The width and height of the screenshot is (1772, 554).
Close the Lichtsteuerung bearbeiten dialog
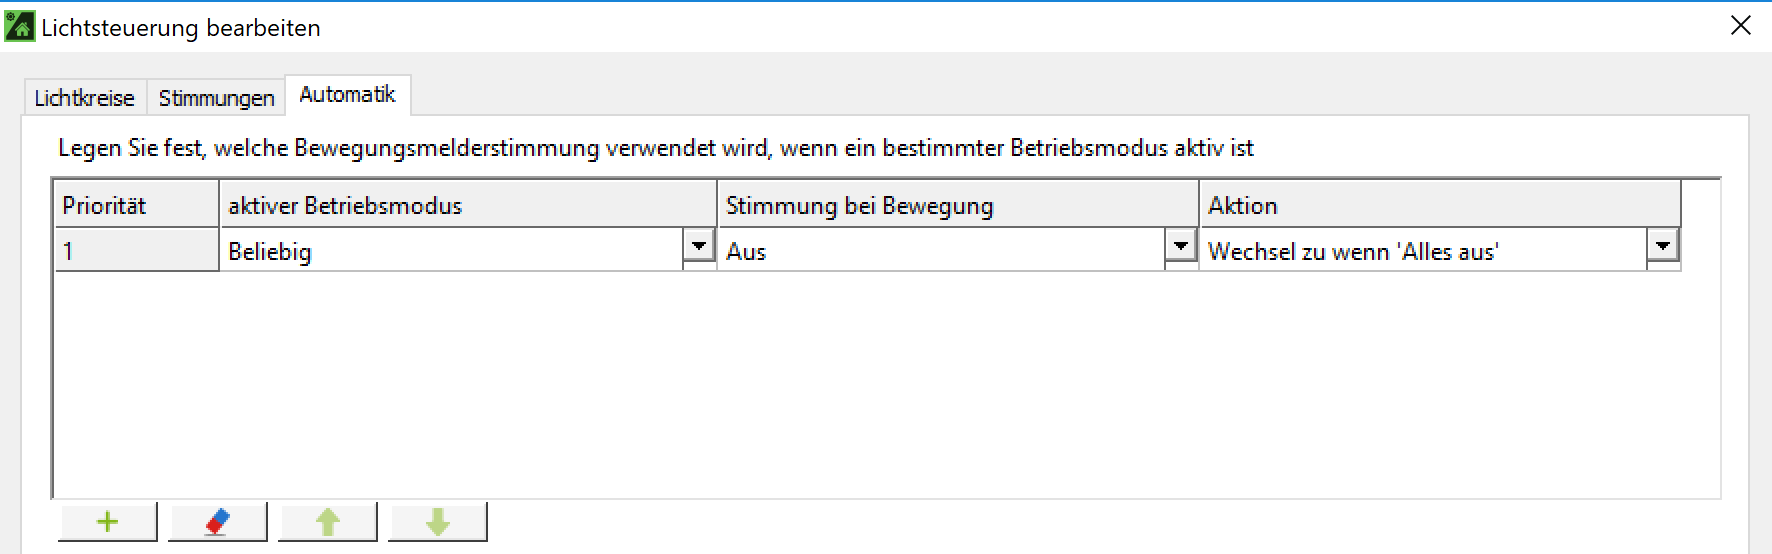tap(1741, 26)
